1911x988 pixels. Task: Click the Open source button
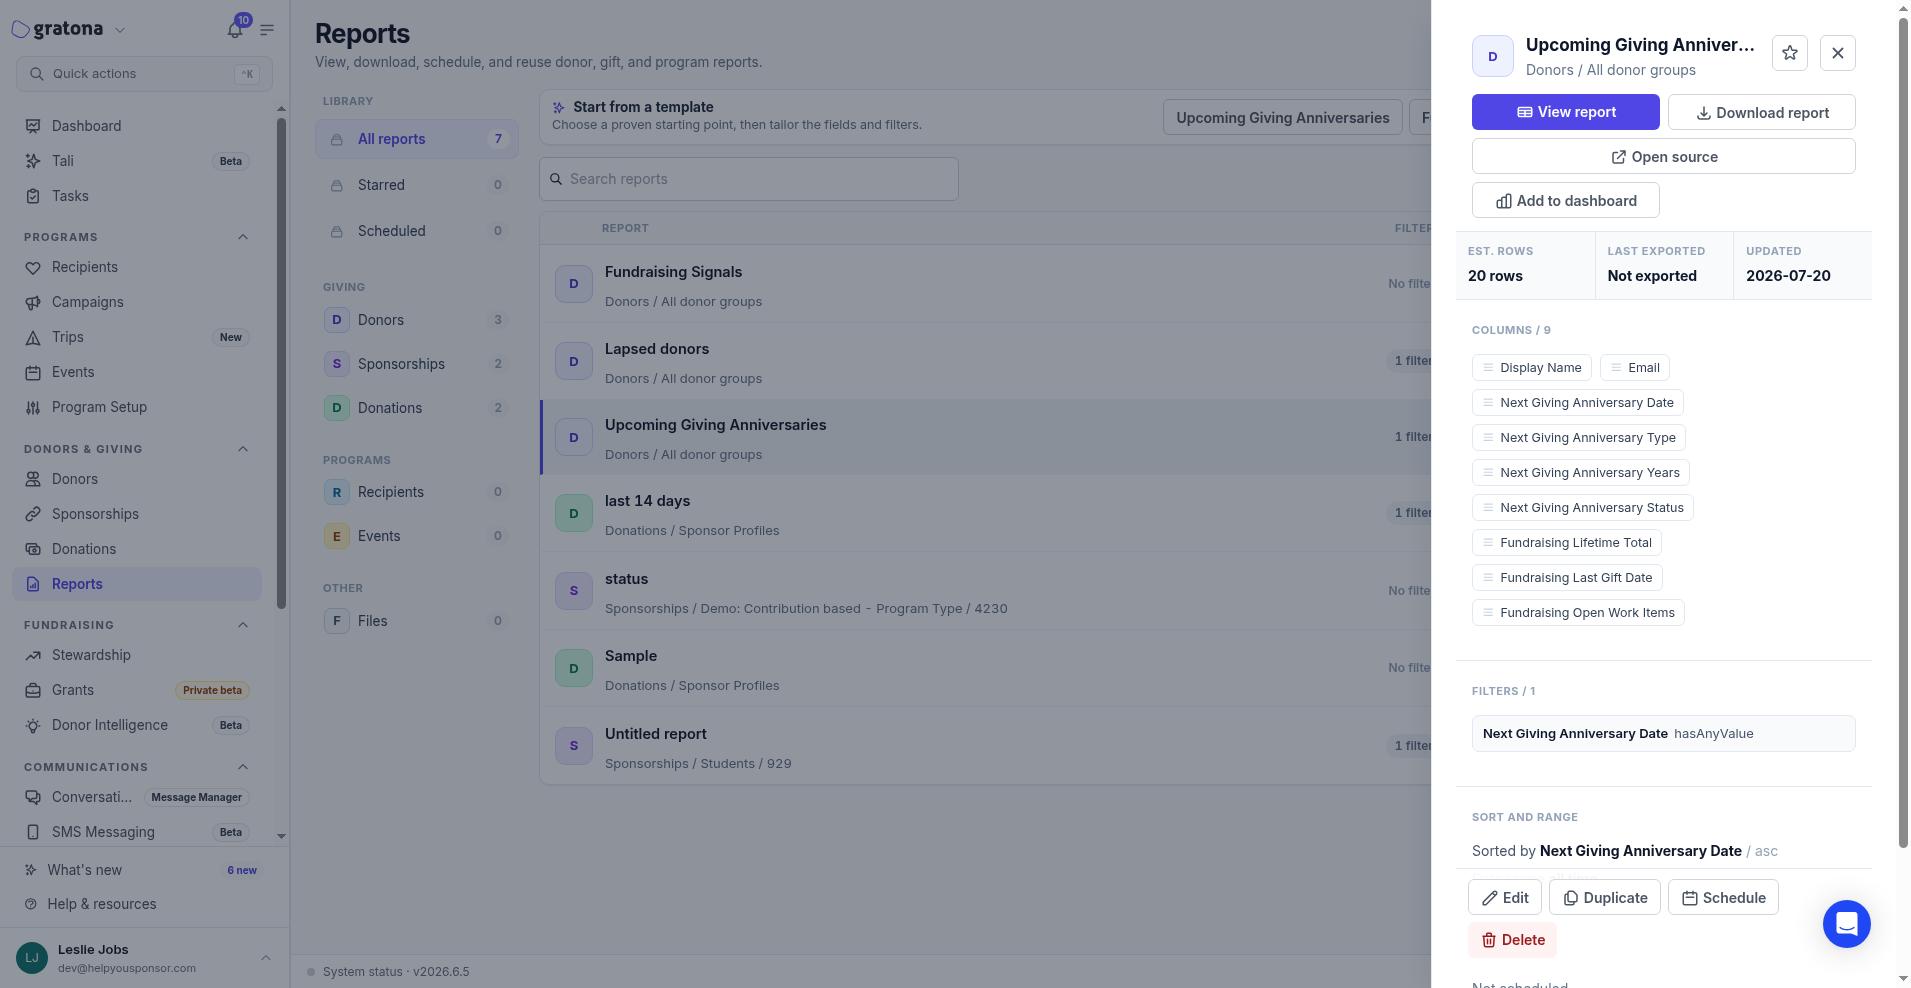point(1663,156)
